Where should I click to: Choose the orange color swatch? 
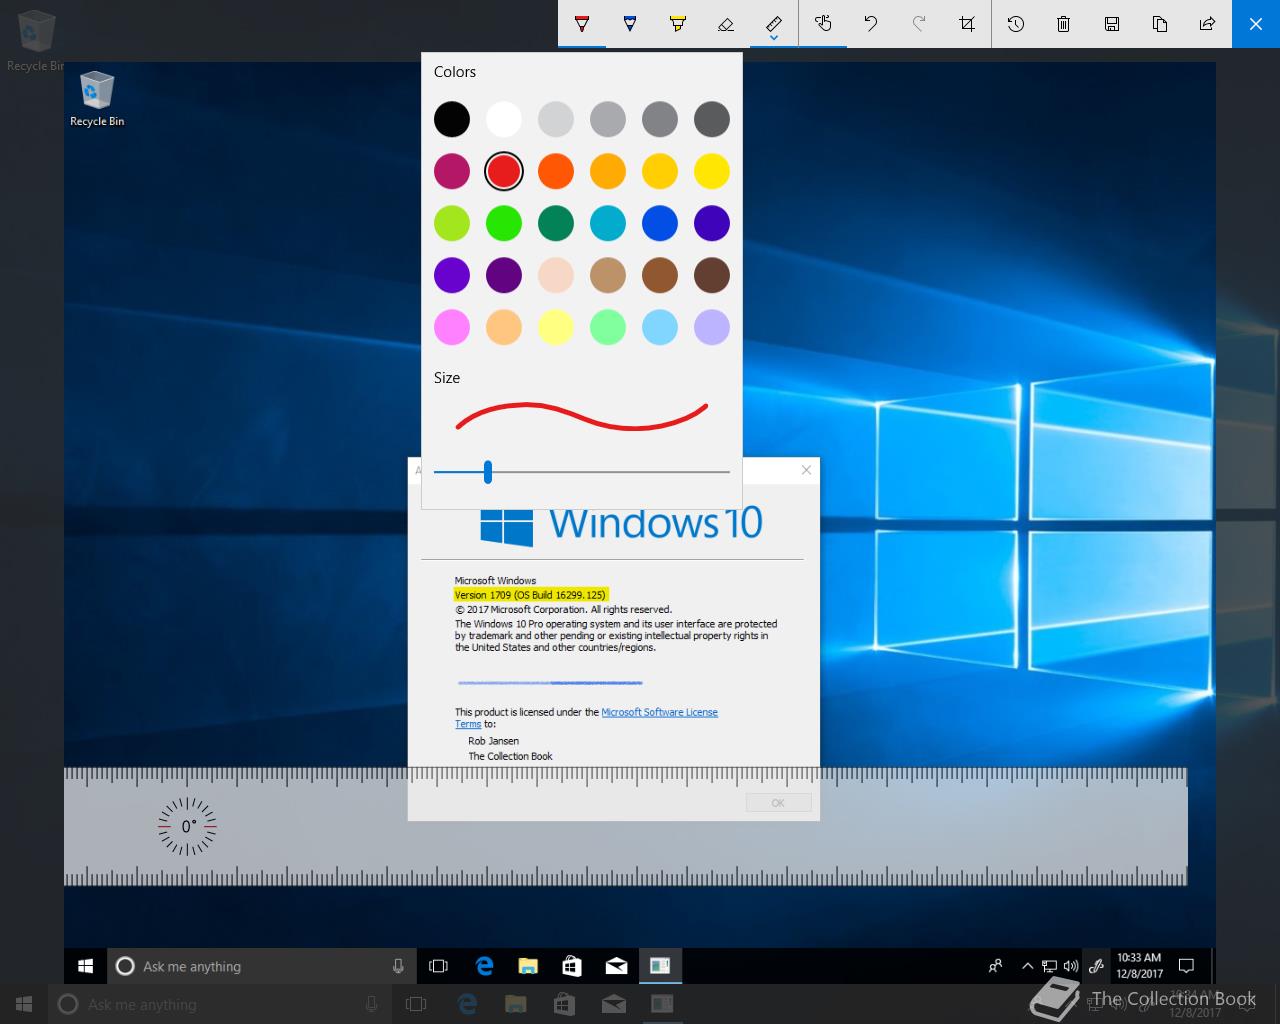556,171
